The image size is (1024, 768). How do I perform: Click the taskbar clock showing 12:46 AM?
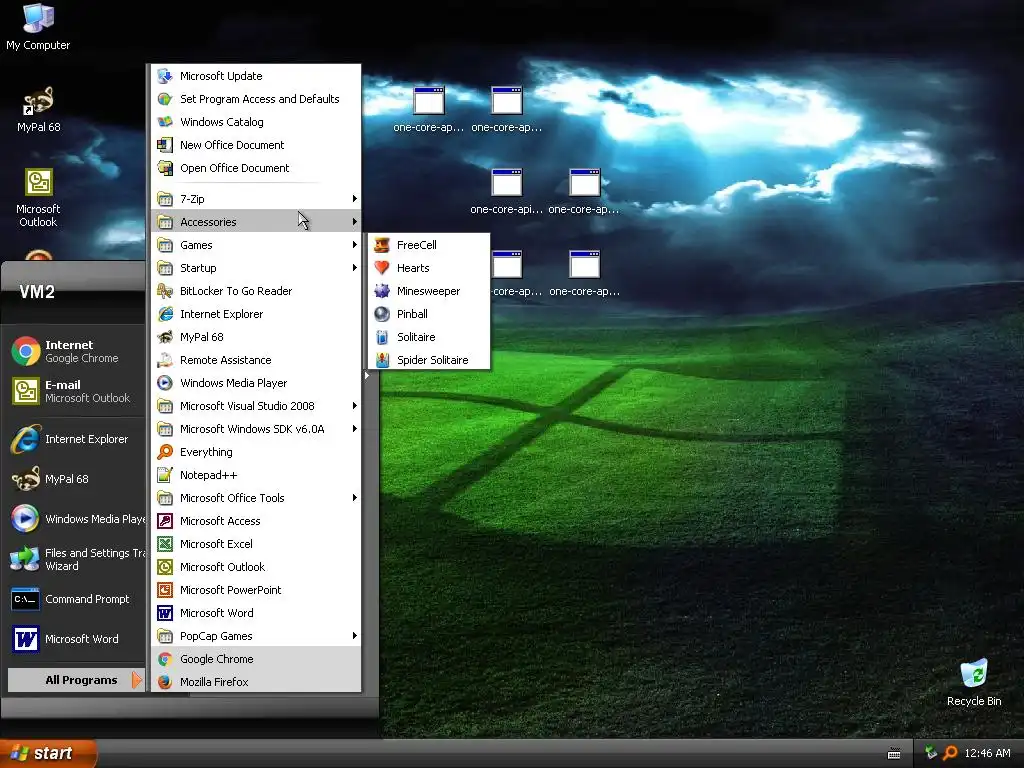[x=987, y=753]
